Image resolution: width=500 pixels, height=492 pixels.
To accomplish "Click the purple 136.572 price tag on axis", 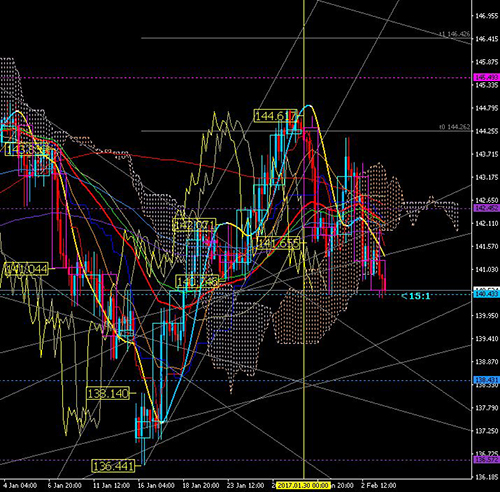I will [x=487, y=460].
